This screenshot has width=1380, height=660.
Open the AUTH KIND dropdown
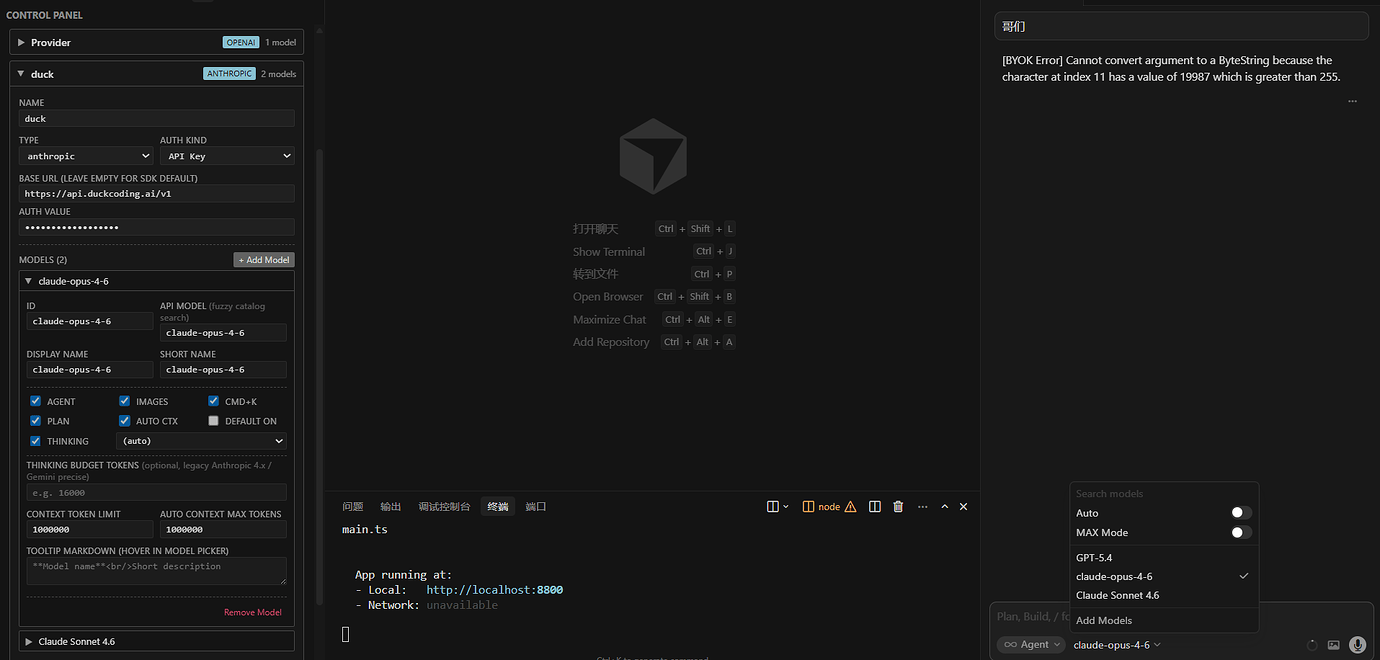coord(227,156)
